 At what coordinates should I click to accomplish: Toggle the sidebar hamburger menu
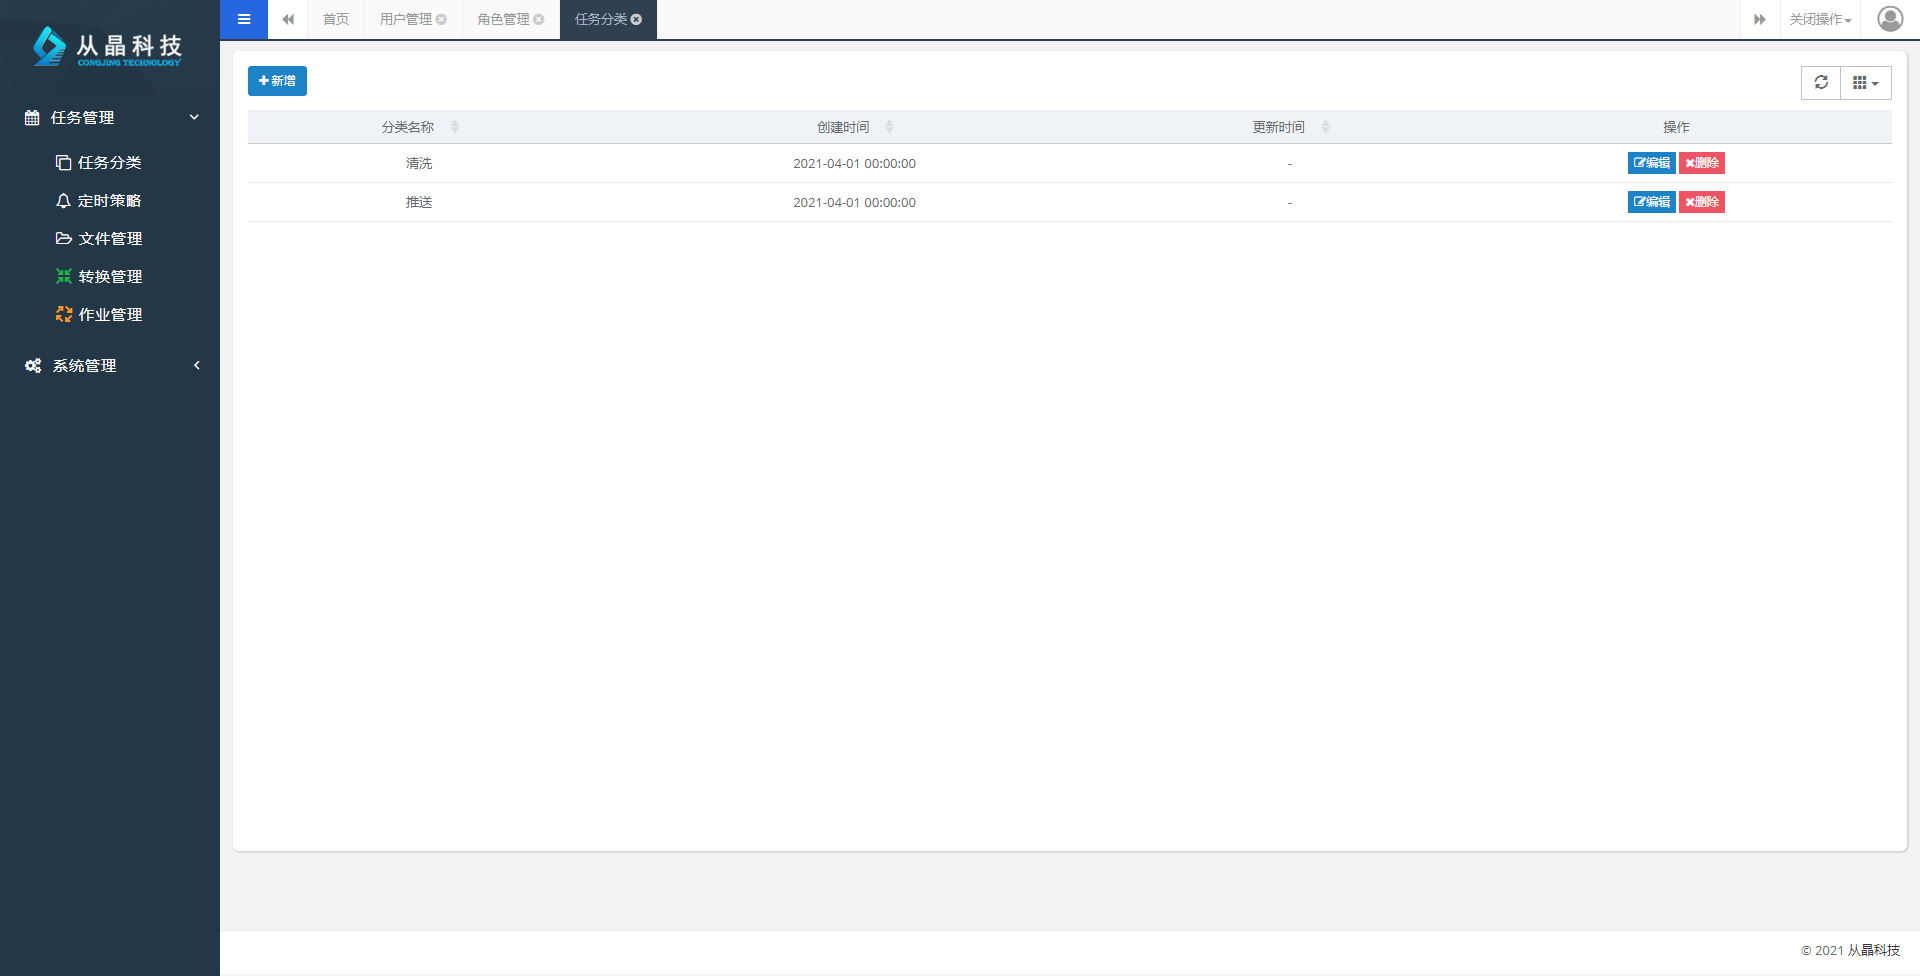(x=244, y=19)
